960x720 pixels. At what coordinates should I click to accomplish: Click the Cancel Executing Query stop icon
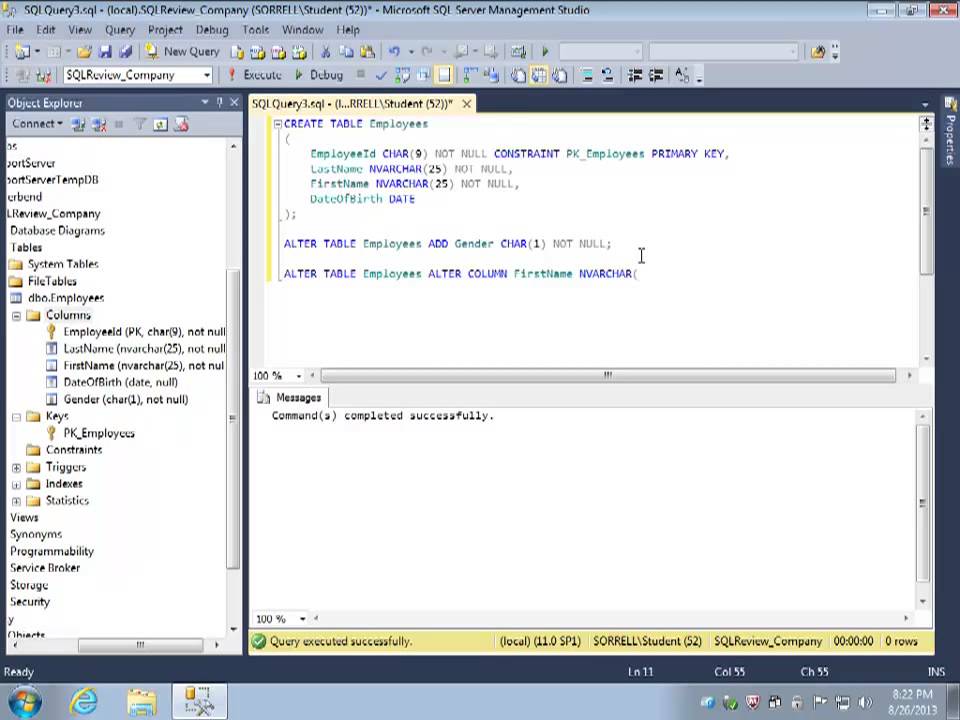[x=361, y=75]
